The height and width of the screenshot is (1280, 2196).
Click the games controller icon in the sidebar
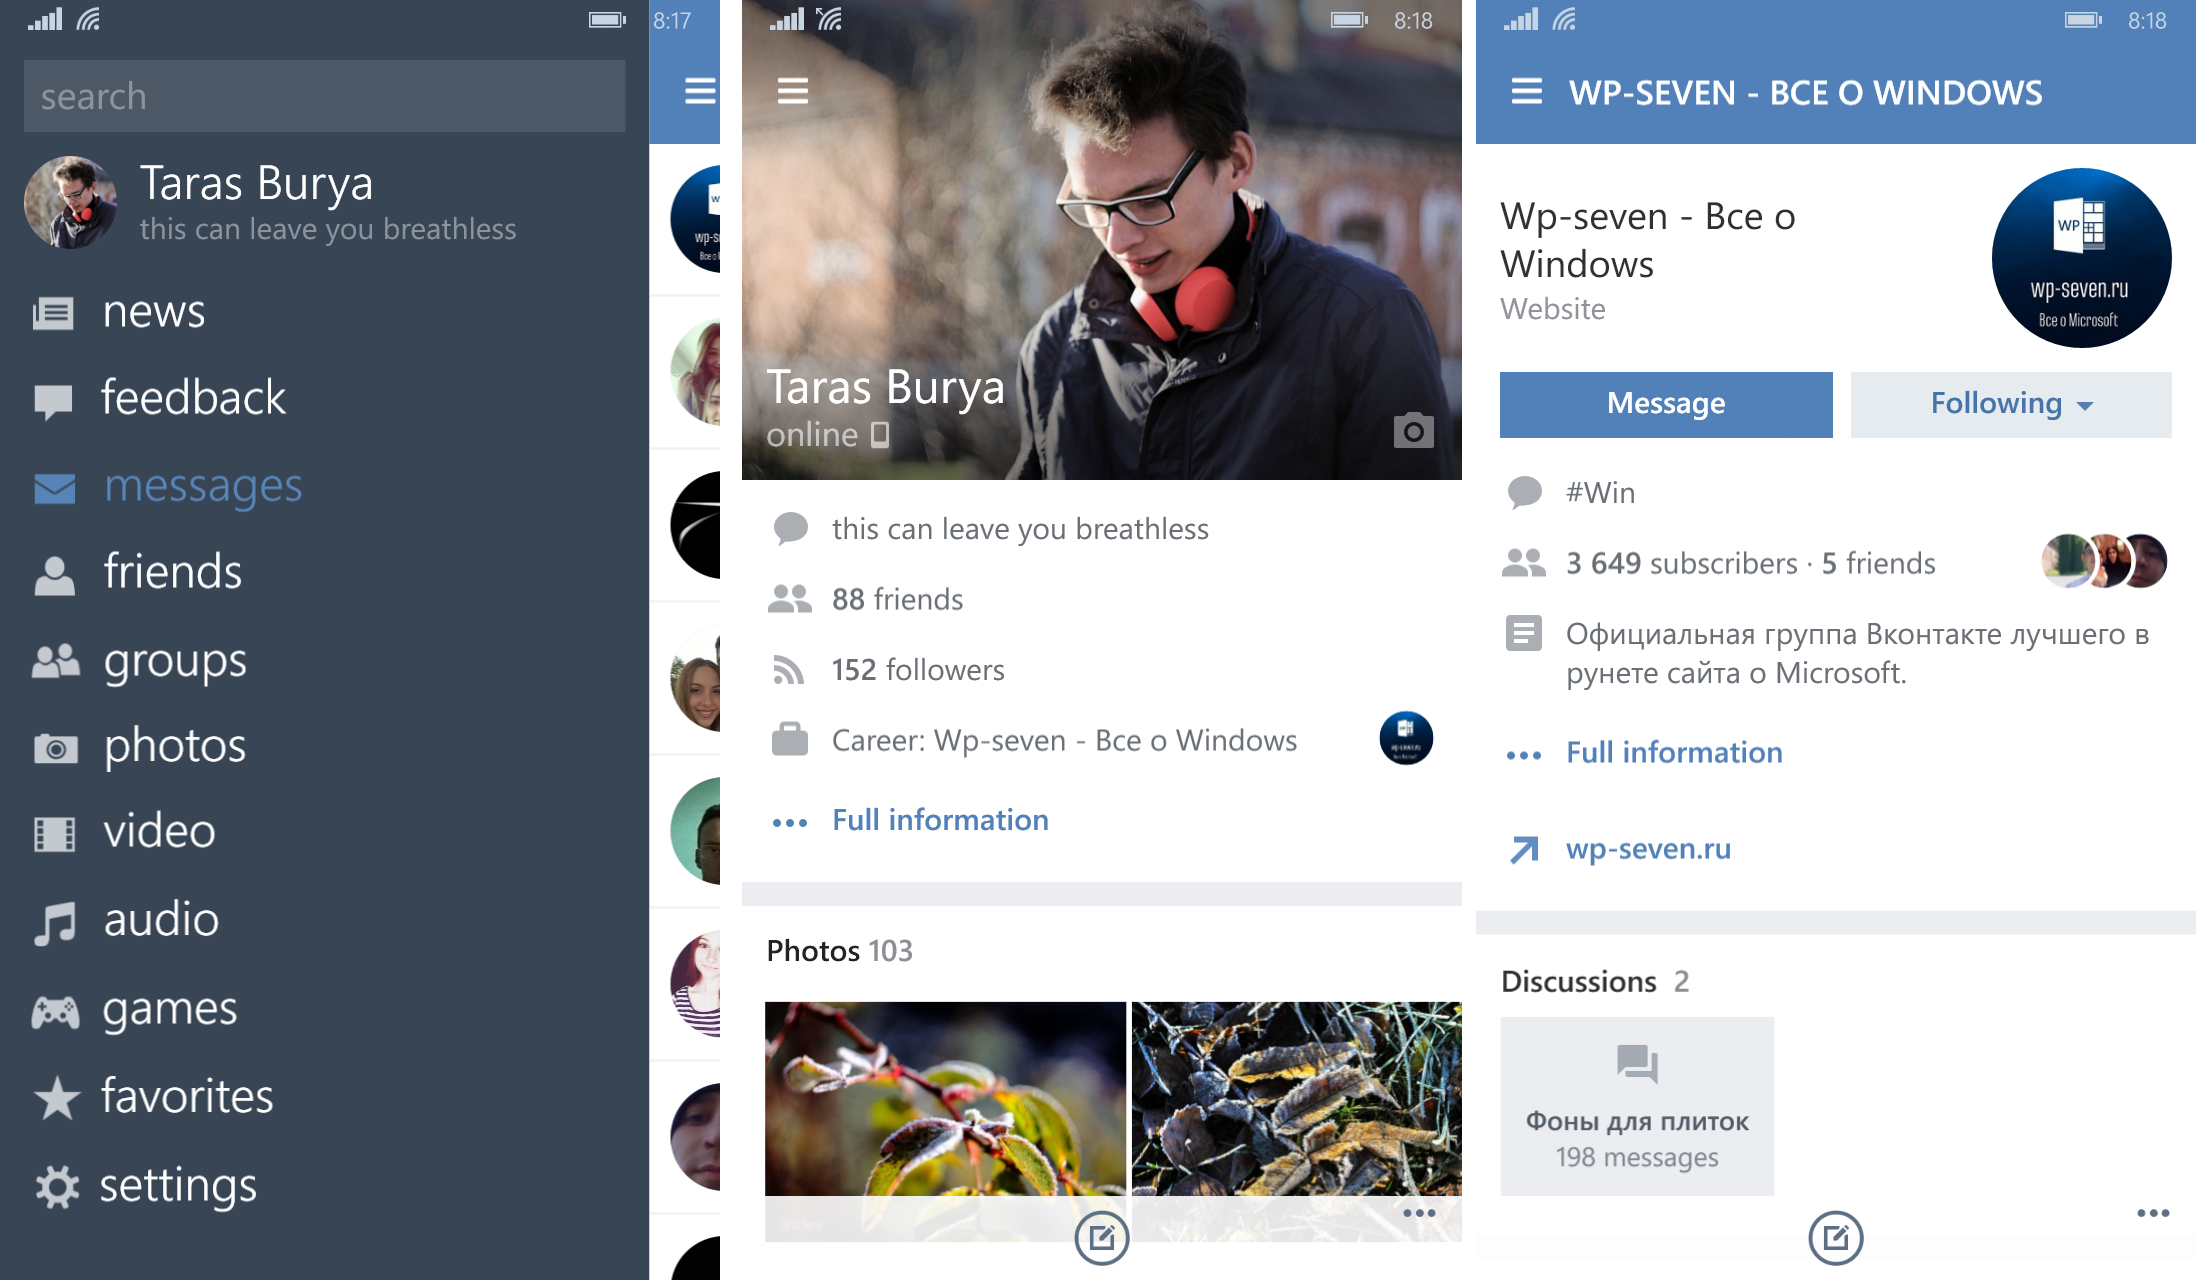[x=56, y=1012]
